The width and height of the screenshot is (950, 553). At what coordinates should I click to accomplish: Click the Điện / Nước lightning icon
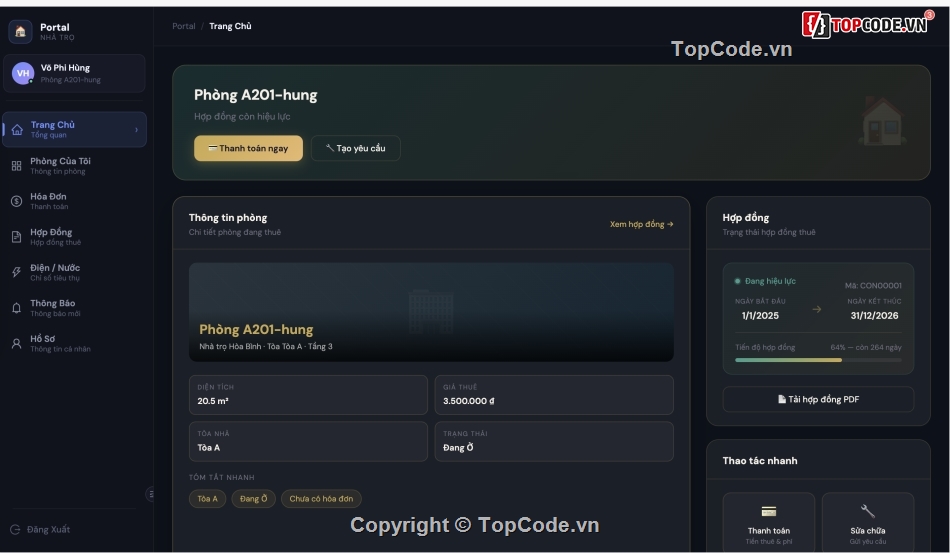point(16,272)
